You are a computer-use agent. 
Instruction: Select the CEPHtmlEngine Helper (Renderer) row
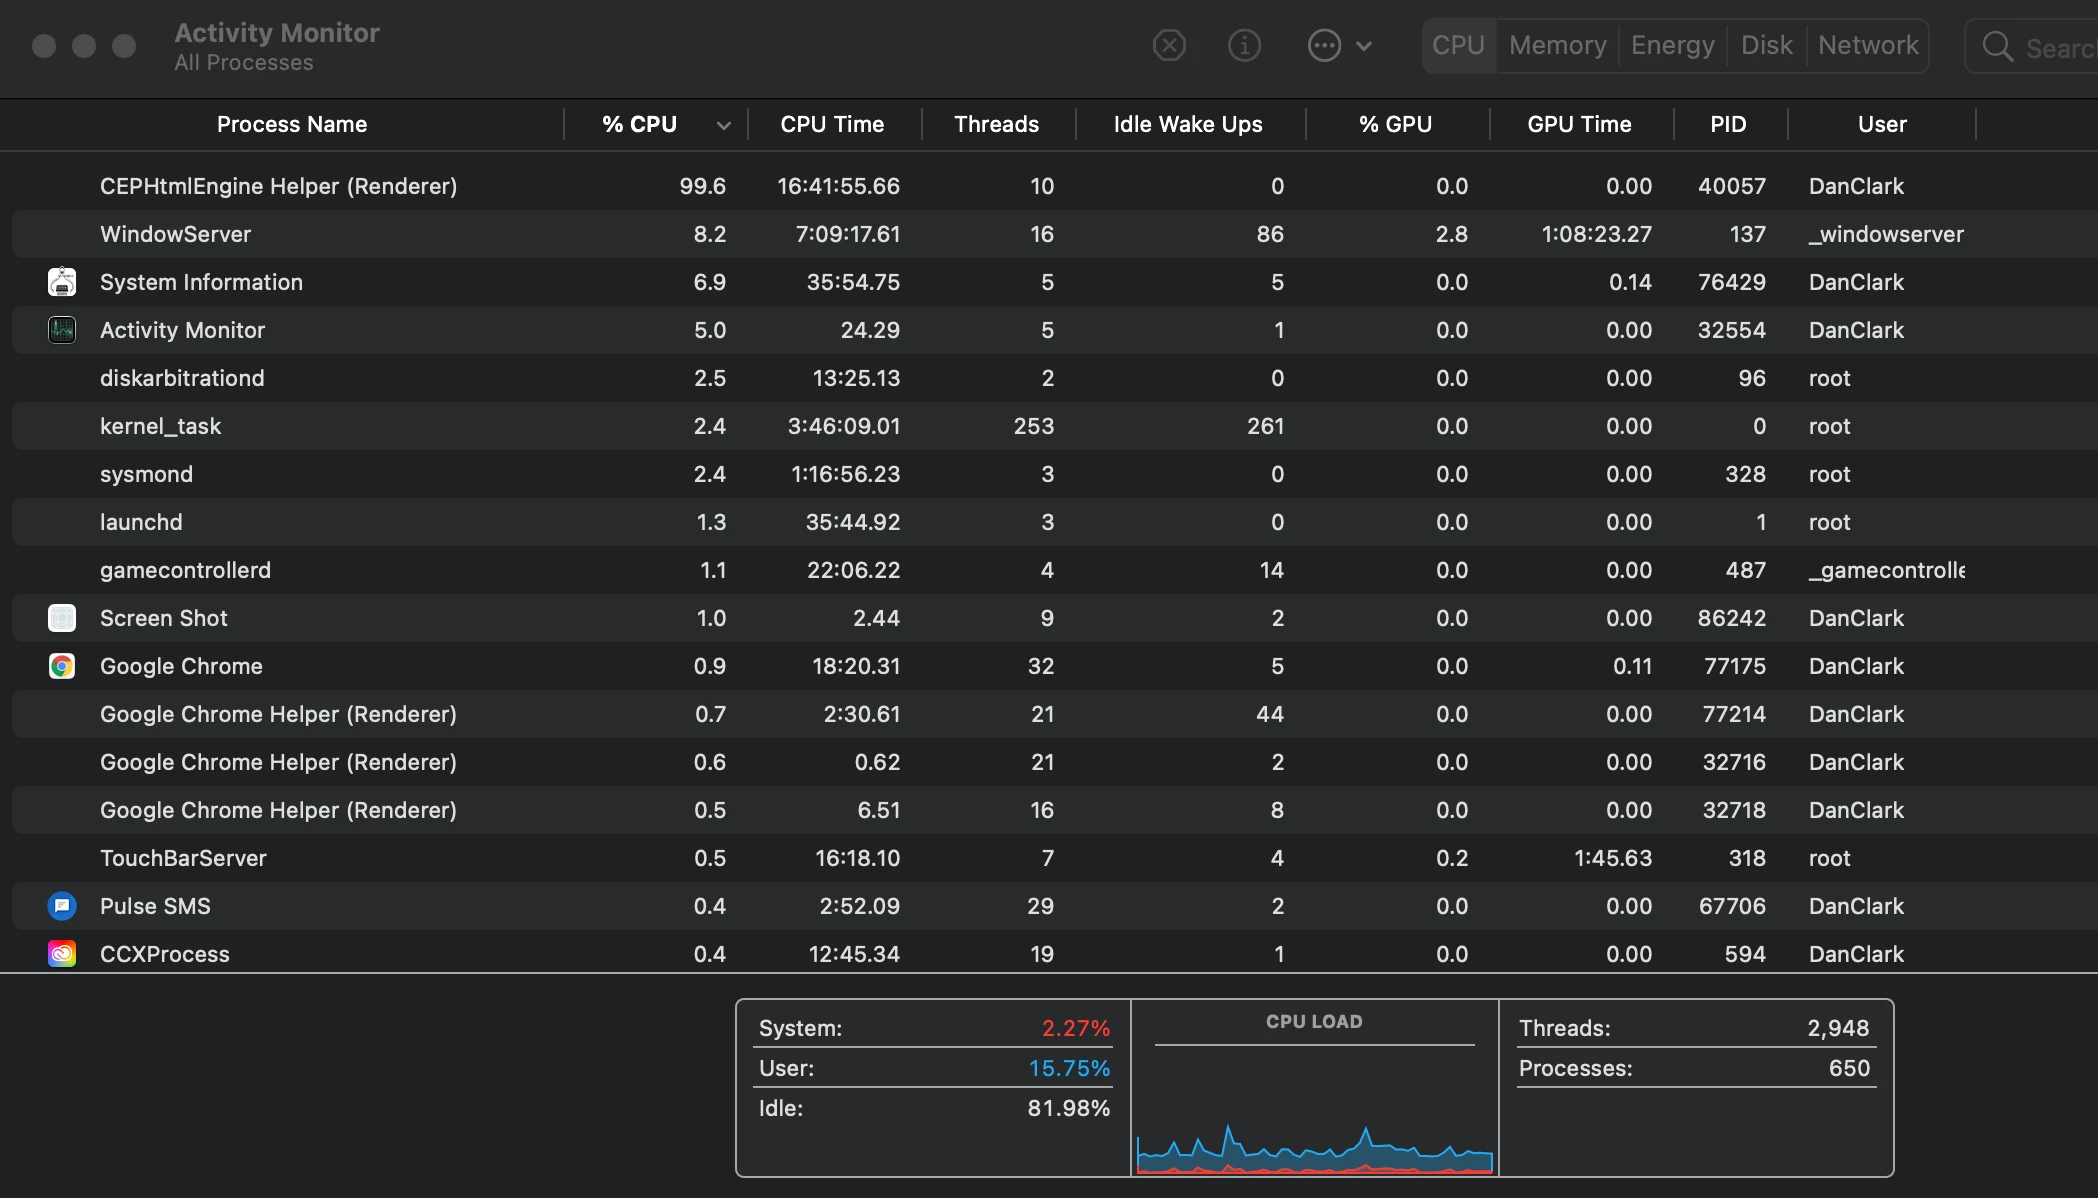pyautogui.click(x=278, y=186)
